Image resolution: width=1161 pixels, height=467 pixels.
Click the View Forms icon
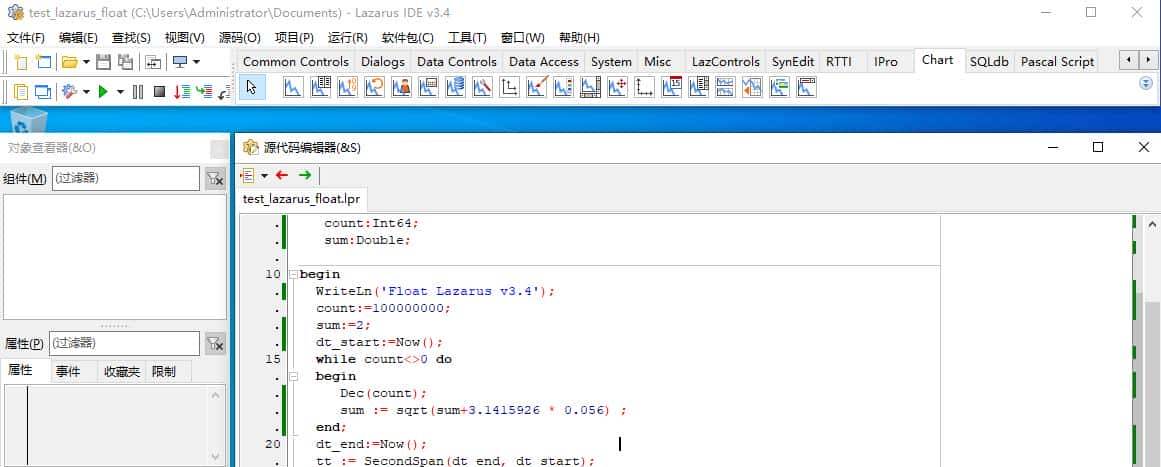coord(43,92)
